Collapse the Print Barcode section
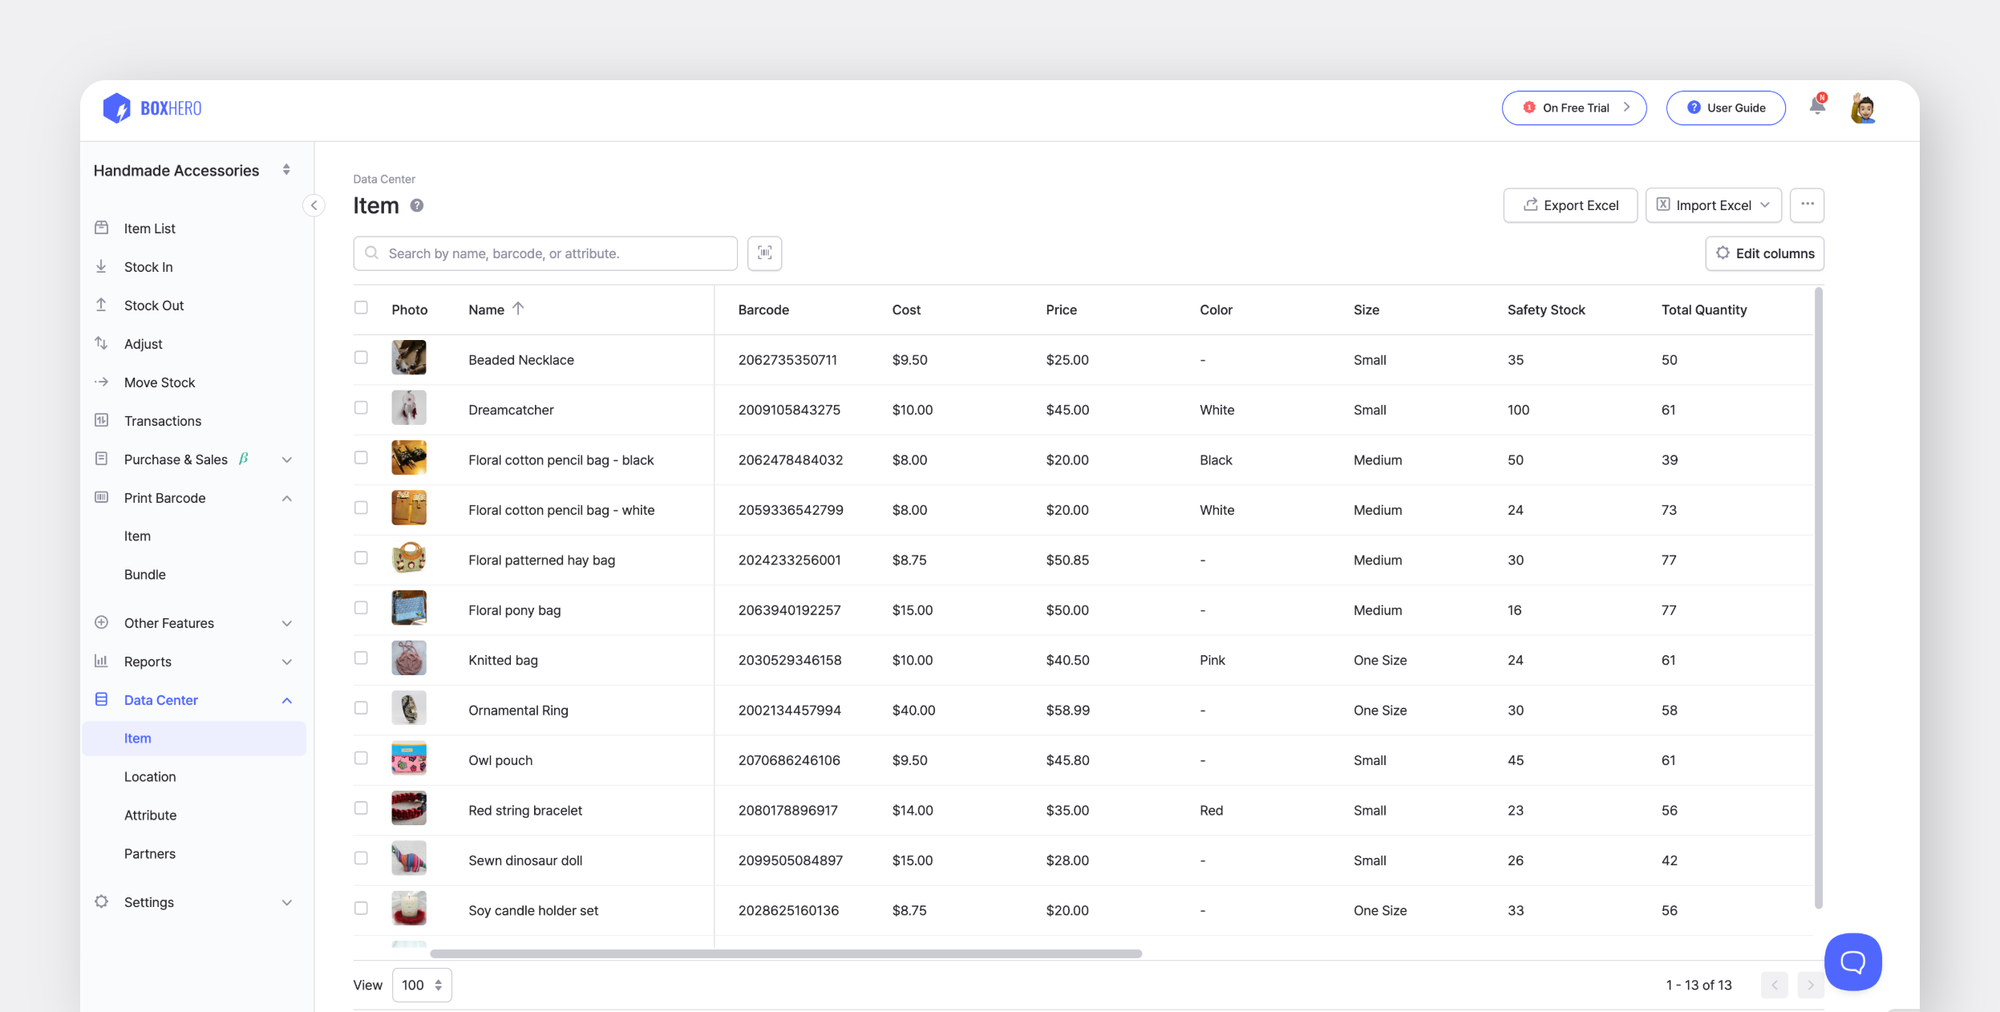 [288, 497]
